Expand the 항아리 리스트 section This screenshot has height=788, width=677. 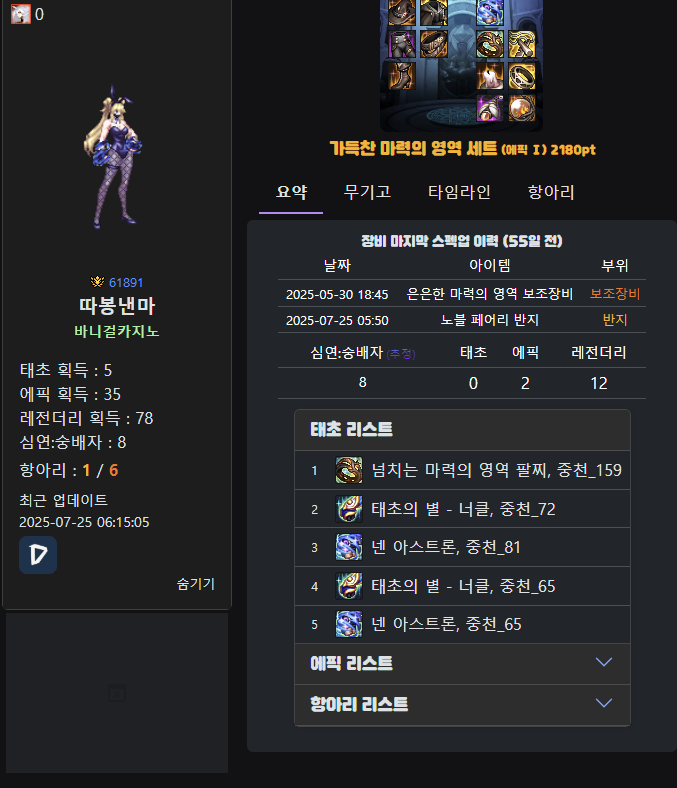tap(462, 705)
